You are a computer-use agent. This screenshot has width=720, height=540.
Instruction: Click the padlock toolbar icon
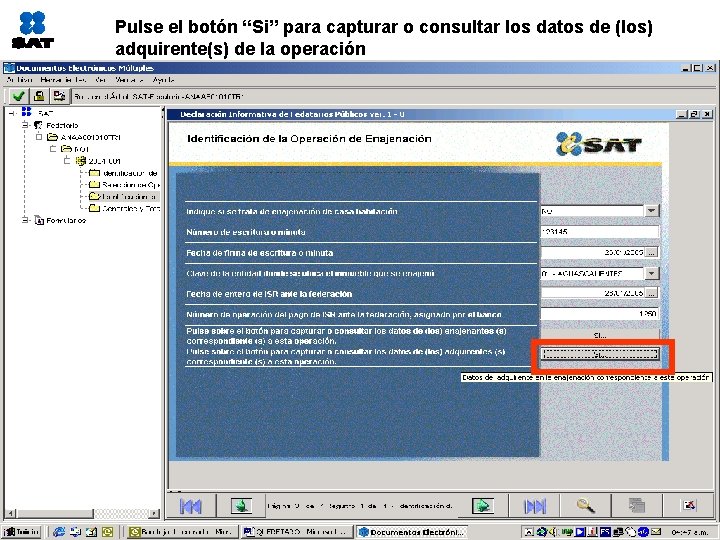39,96
